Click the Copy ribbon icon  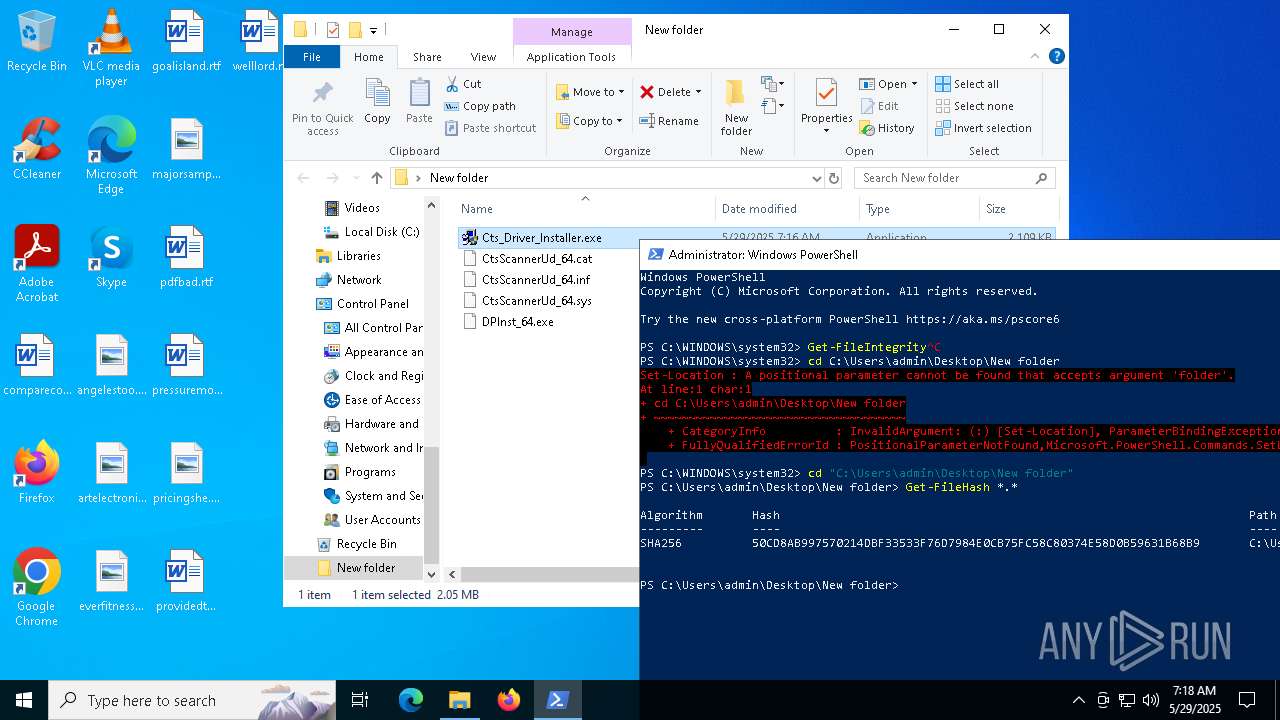point(377,101)
